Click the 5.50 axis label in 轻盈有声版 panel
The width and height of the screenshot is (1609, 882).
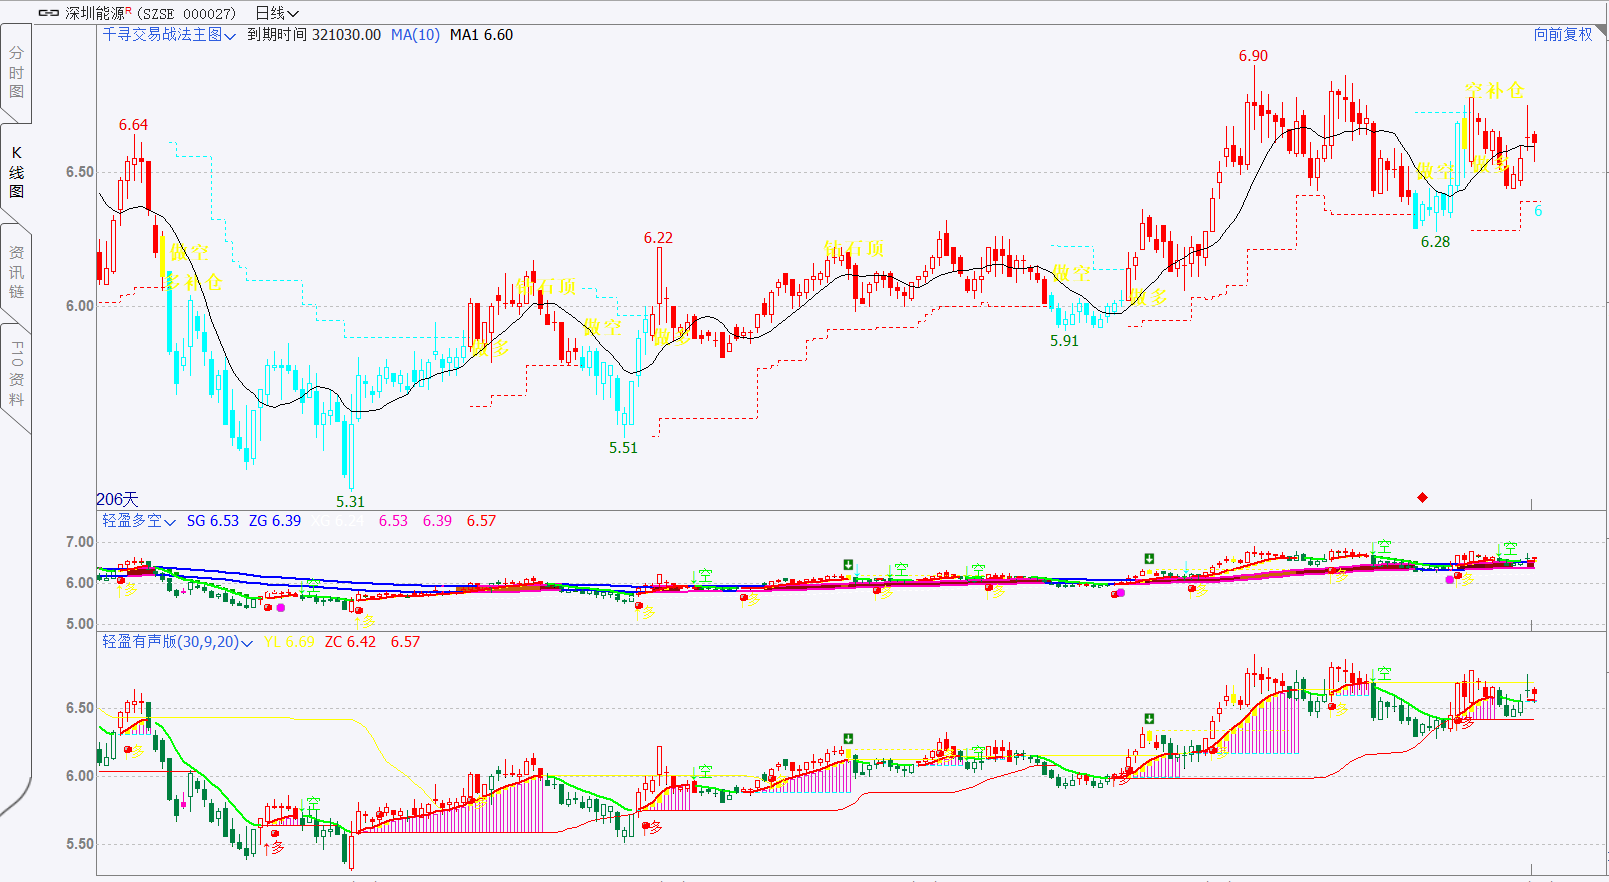point(80,844)
